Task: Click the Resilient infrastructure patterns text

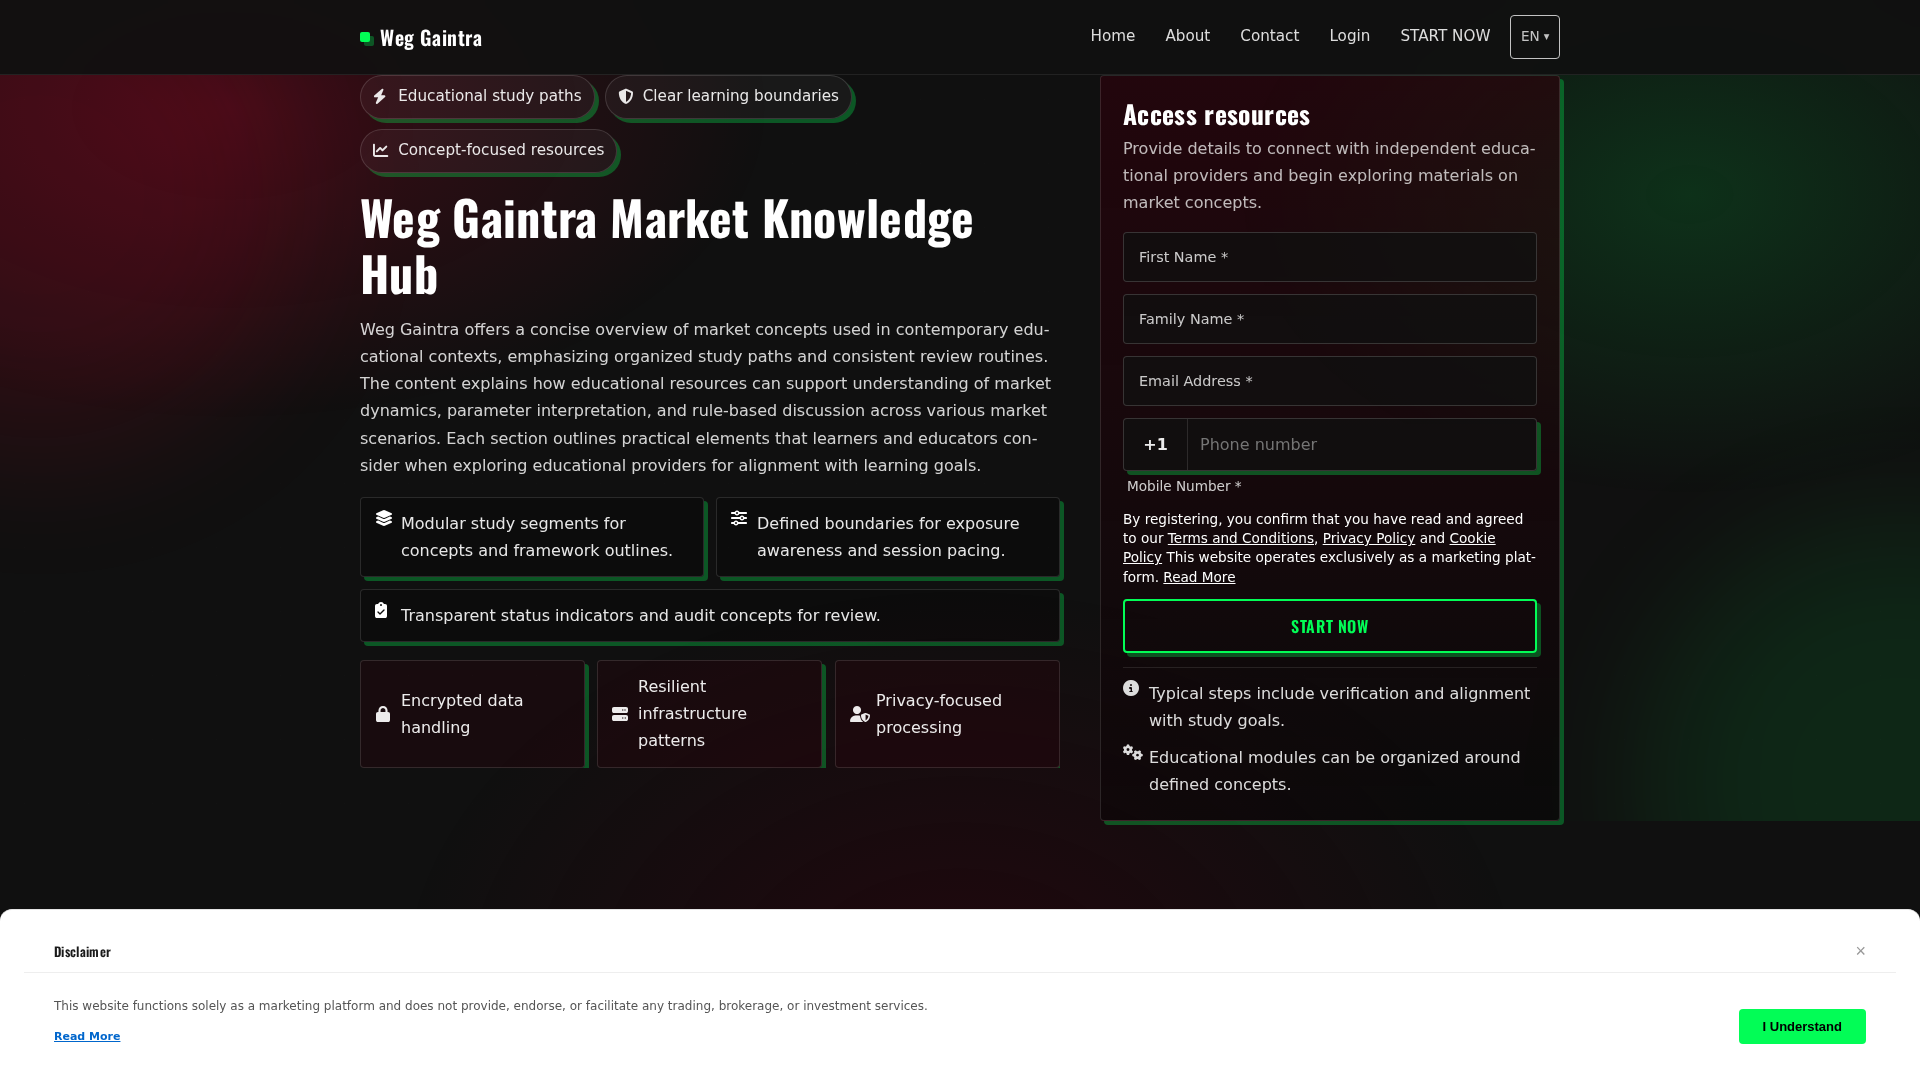Action: [x=693, y=714]
